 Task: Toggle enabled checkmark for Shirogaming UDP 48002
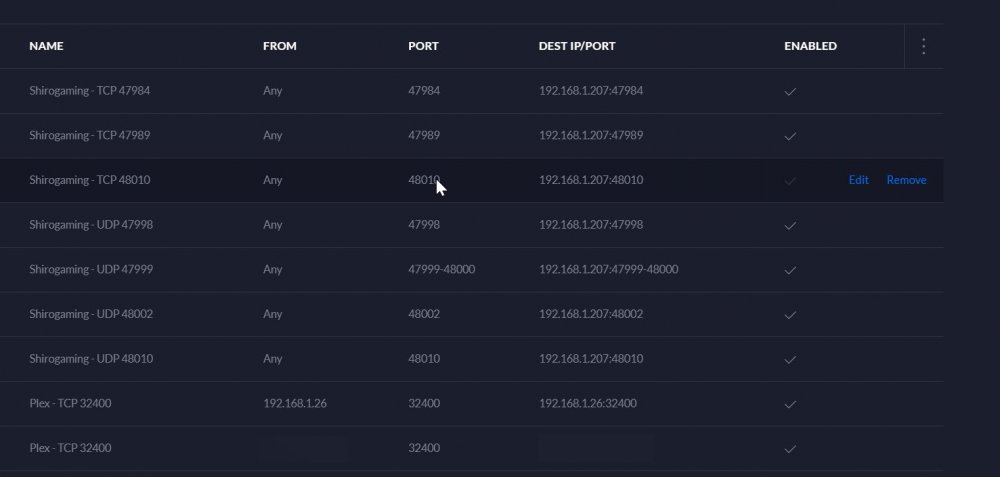pos(790,314)
